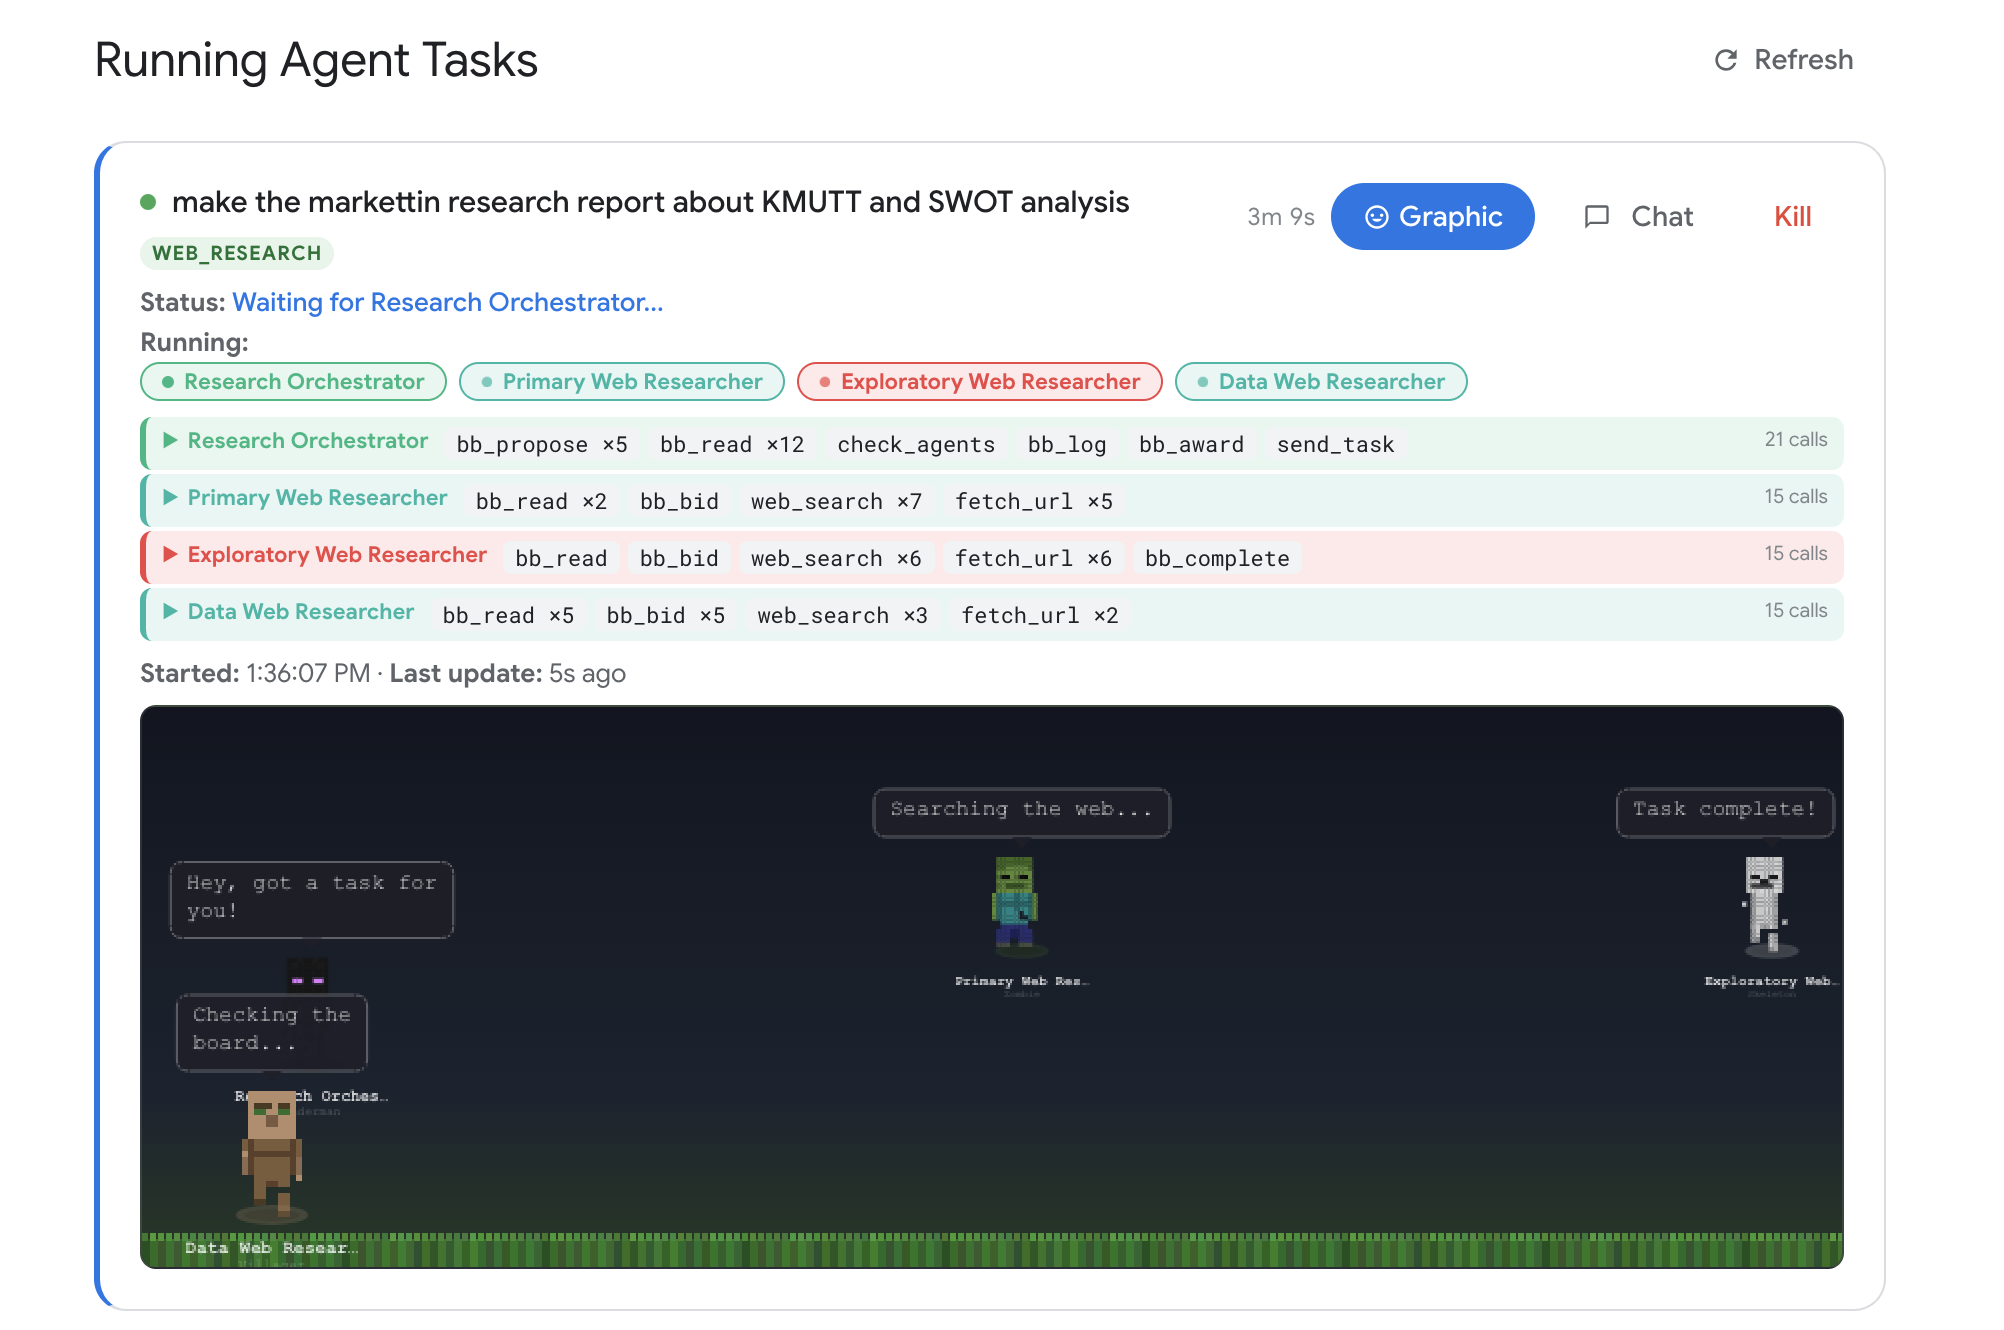Kill the running task

tap(1792, 216)
